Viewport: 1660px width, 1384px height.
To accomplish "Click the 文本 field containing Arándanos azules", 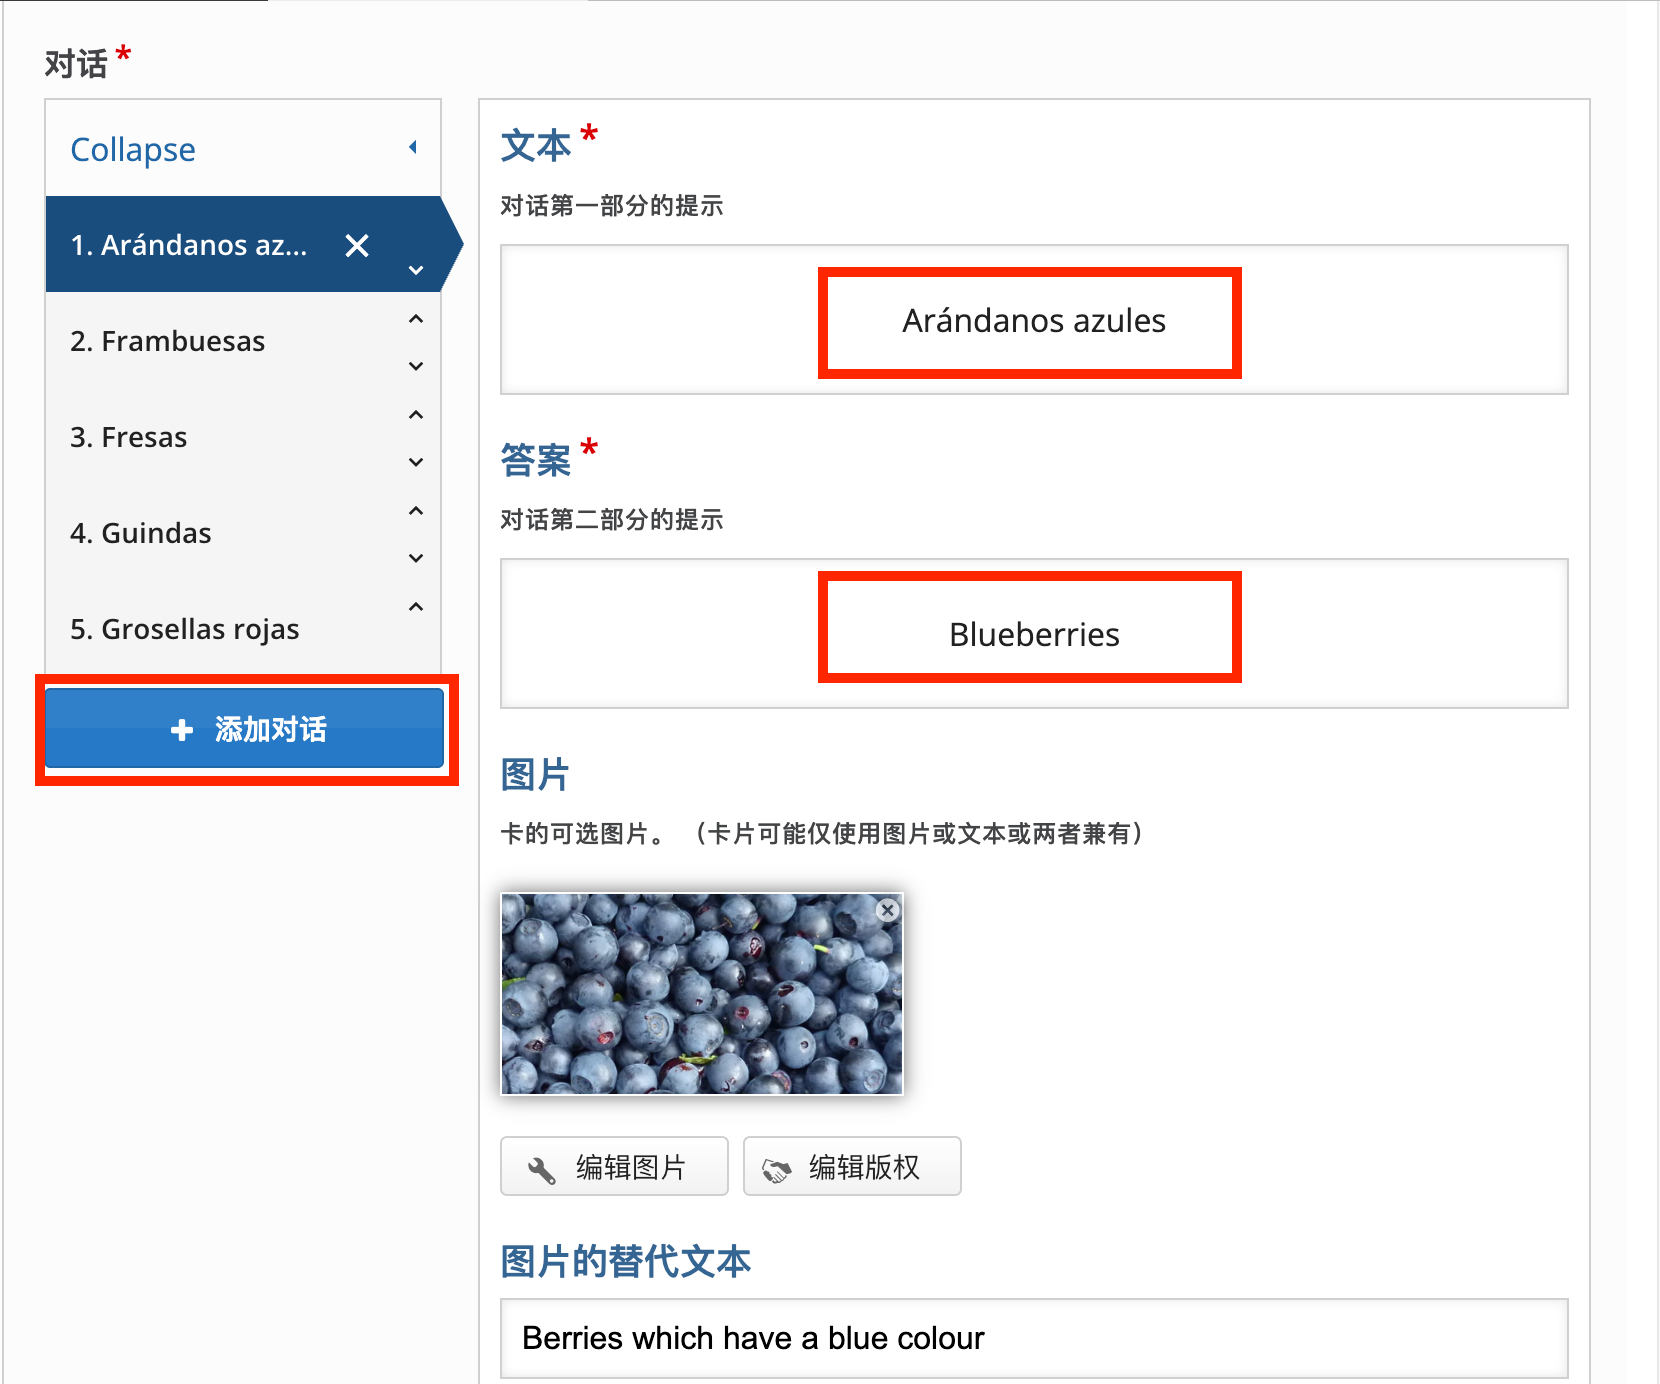I will (1032, 320).
